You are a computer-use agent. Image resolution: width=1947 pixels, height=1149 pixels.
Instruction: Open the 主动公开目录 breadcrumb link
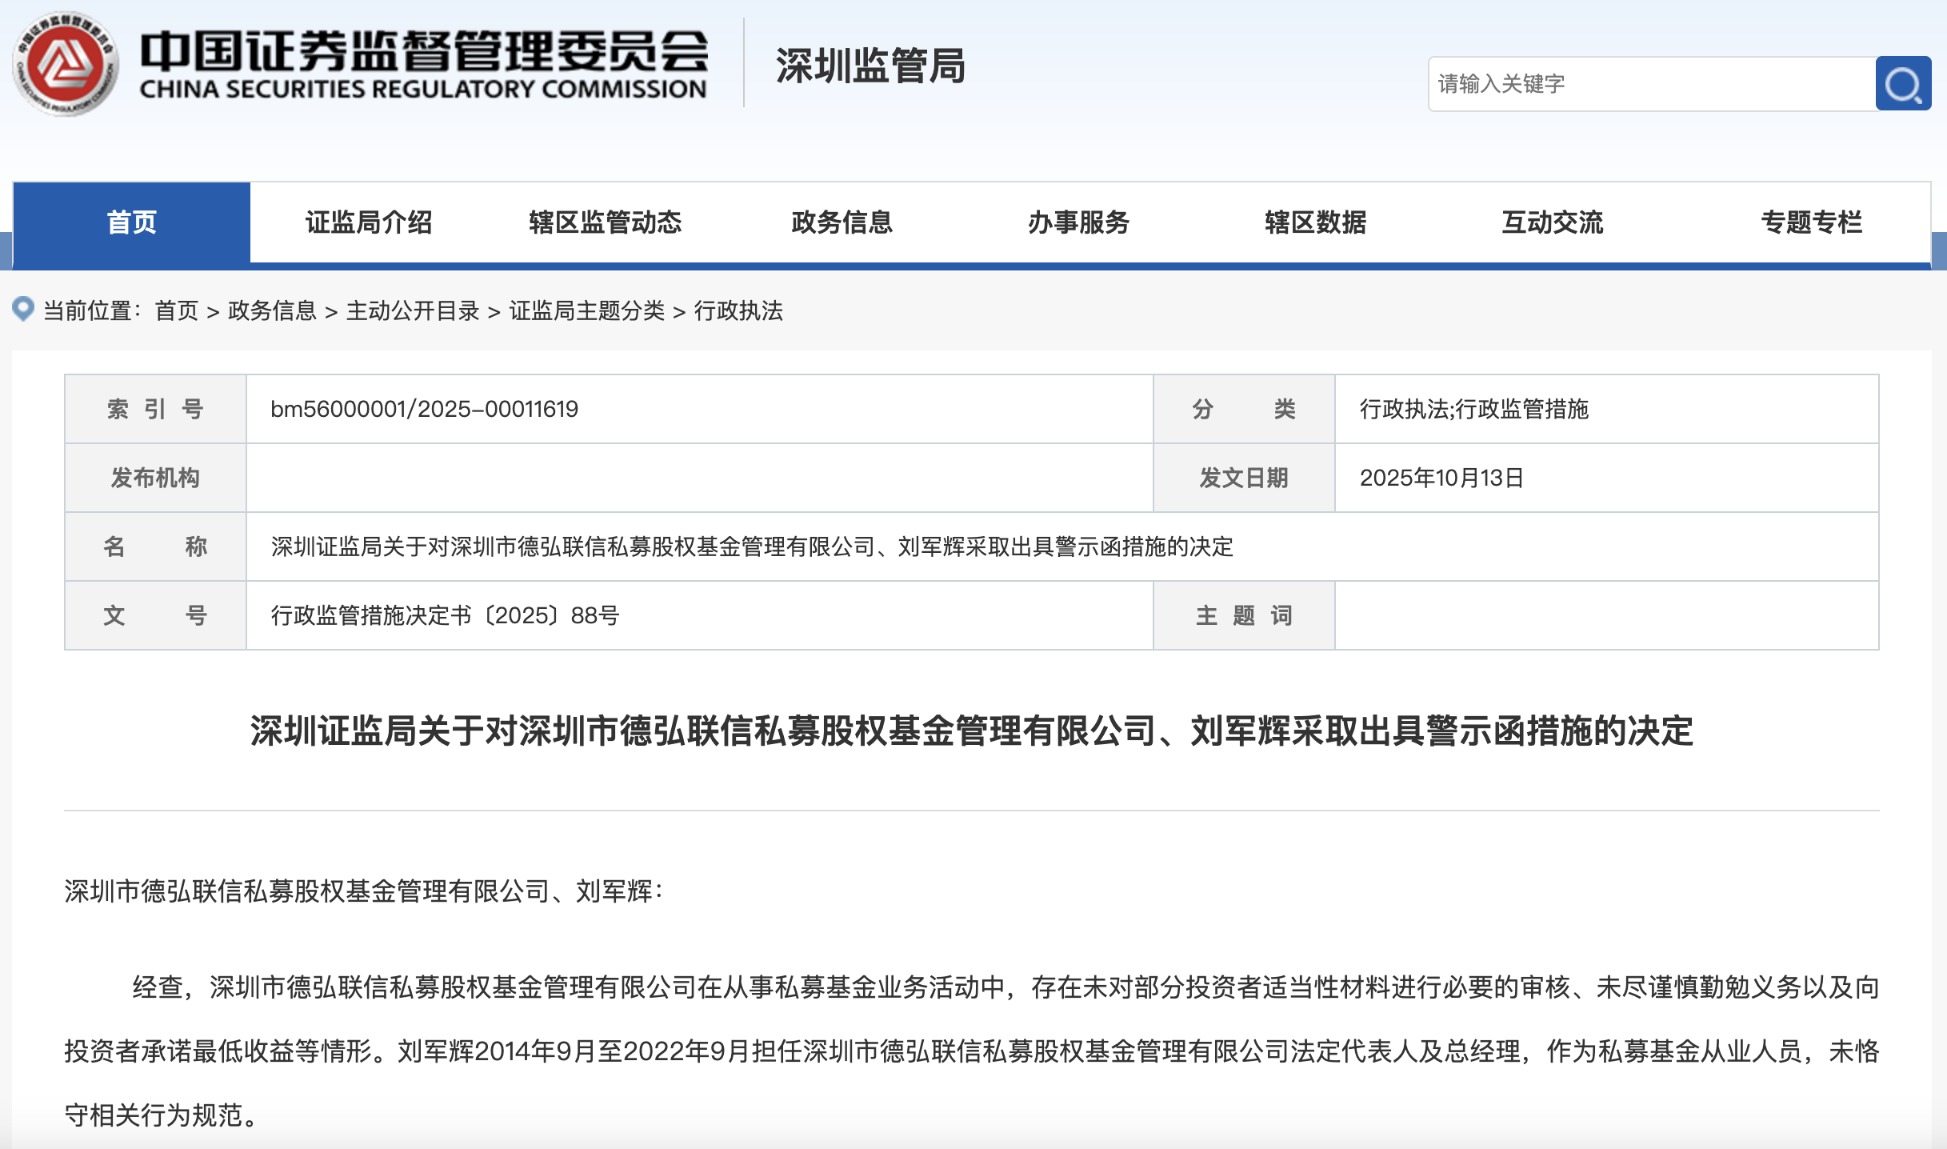click(412, 311)
